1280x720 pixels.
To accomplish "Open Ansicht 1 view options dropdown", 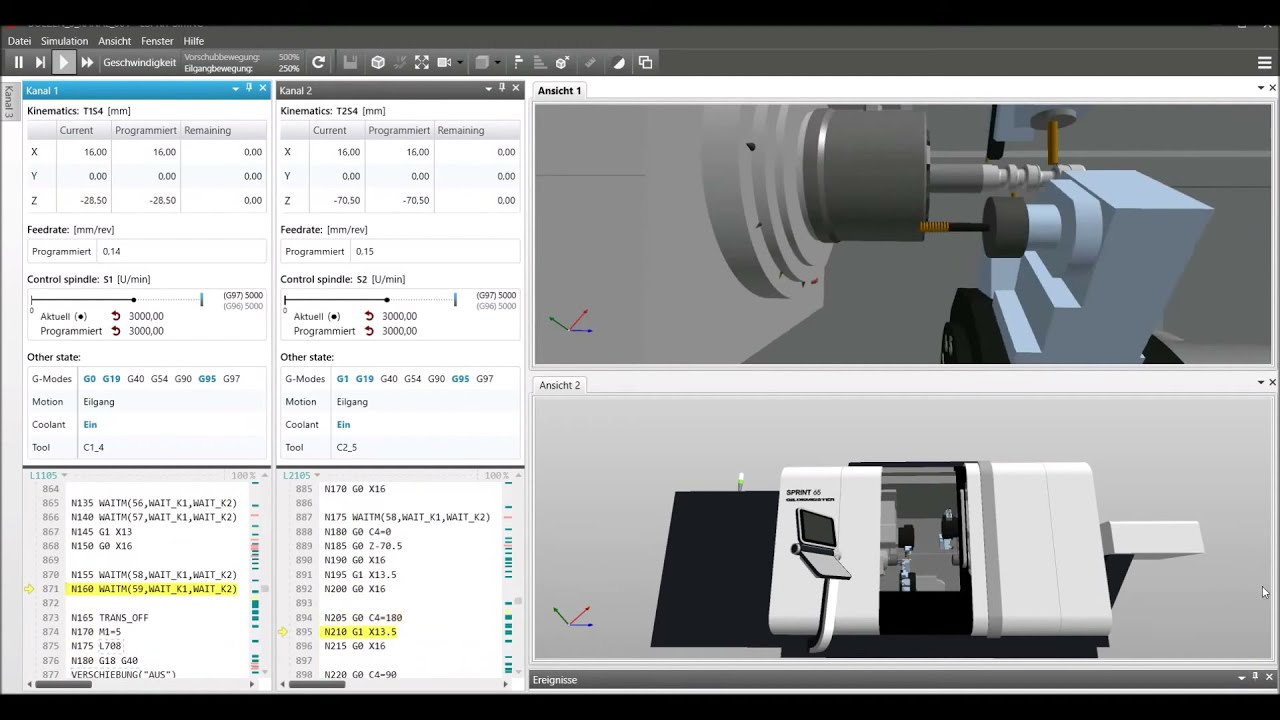I will click(1261, 88).
